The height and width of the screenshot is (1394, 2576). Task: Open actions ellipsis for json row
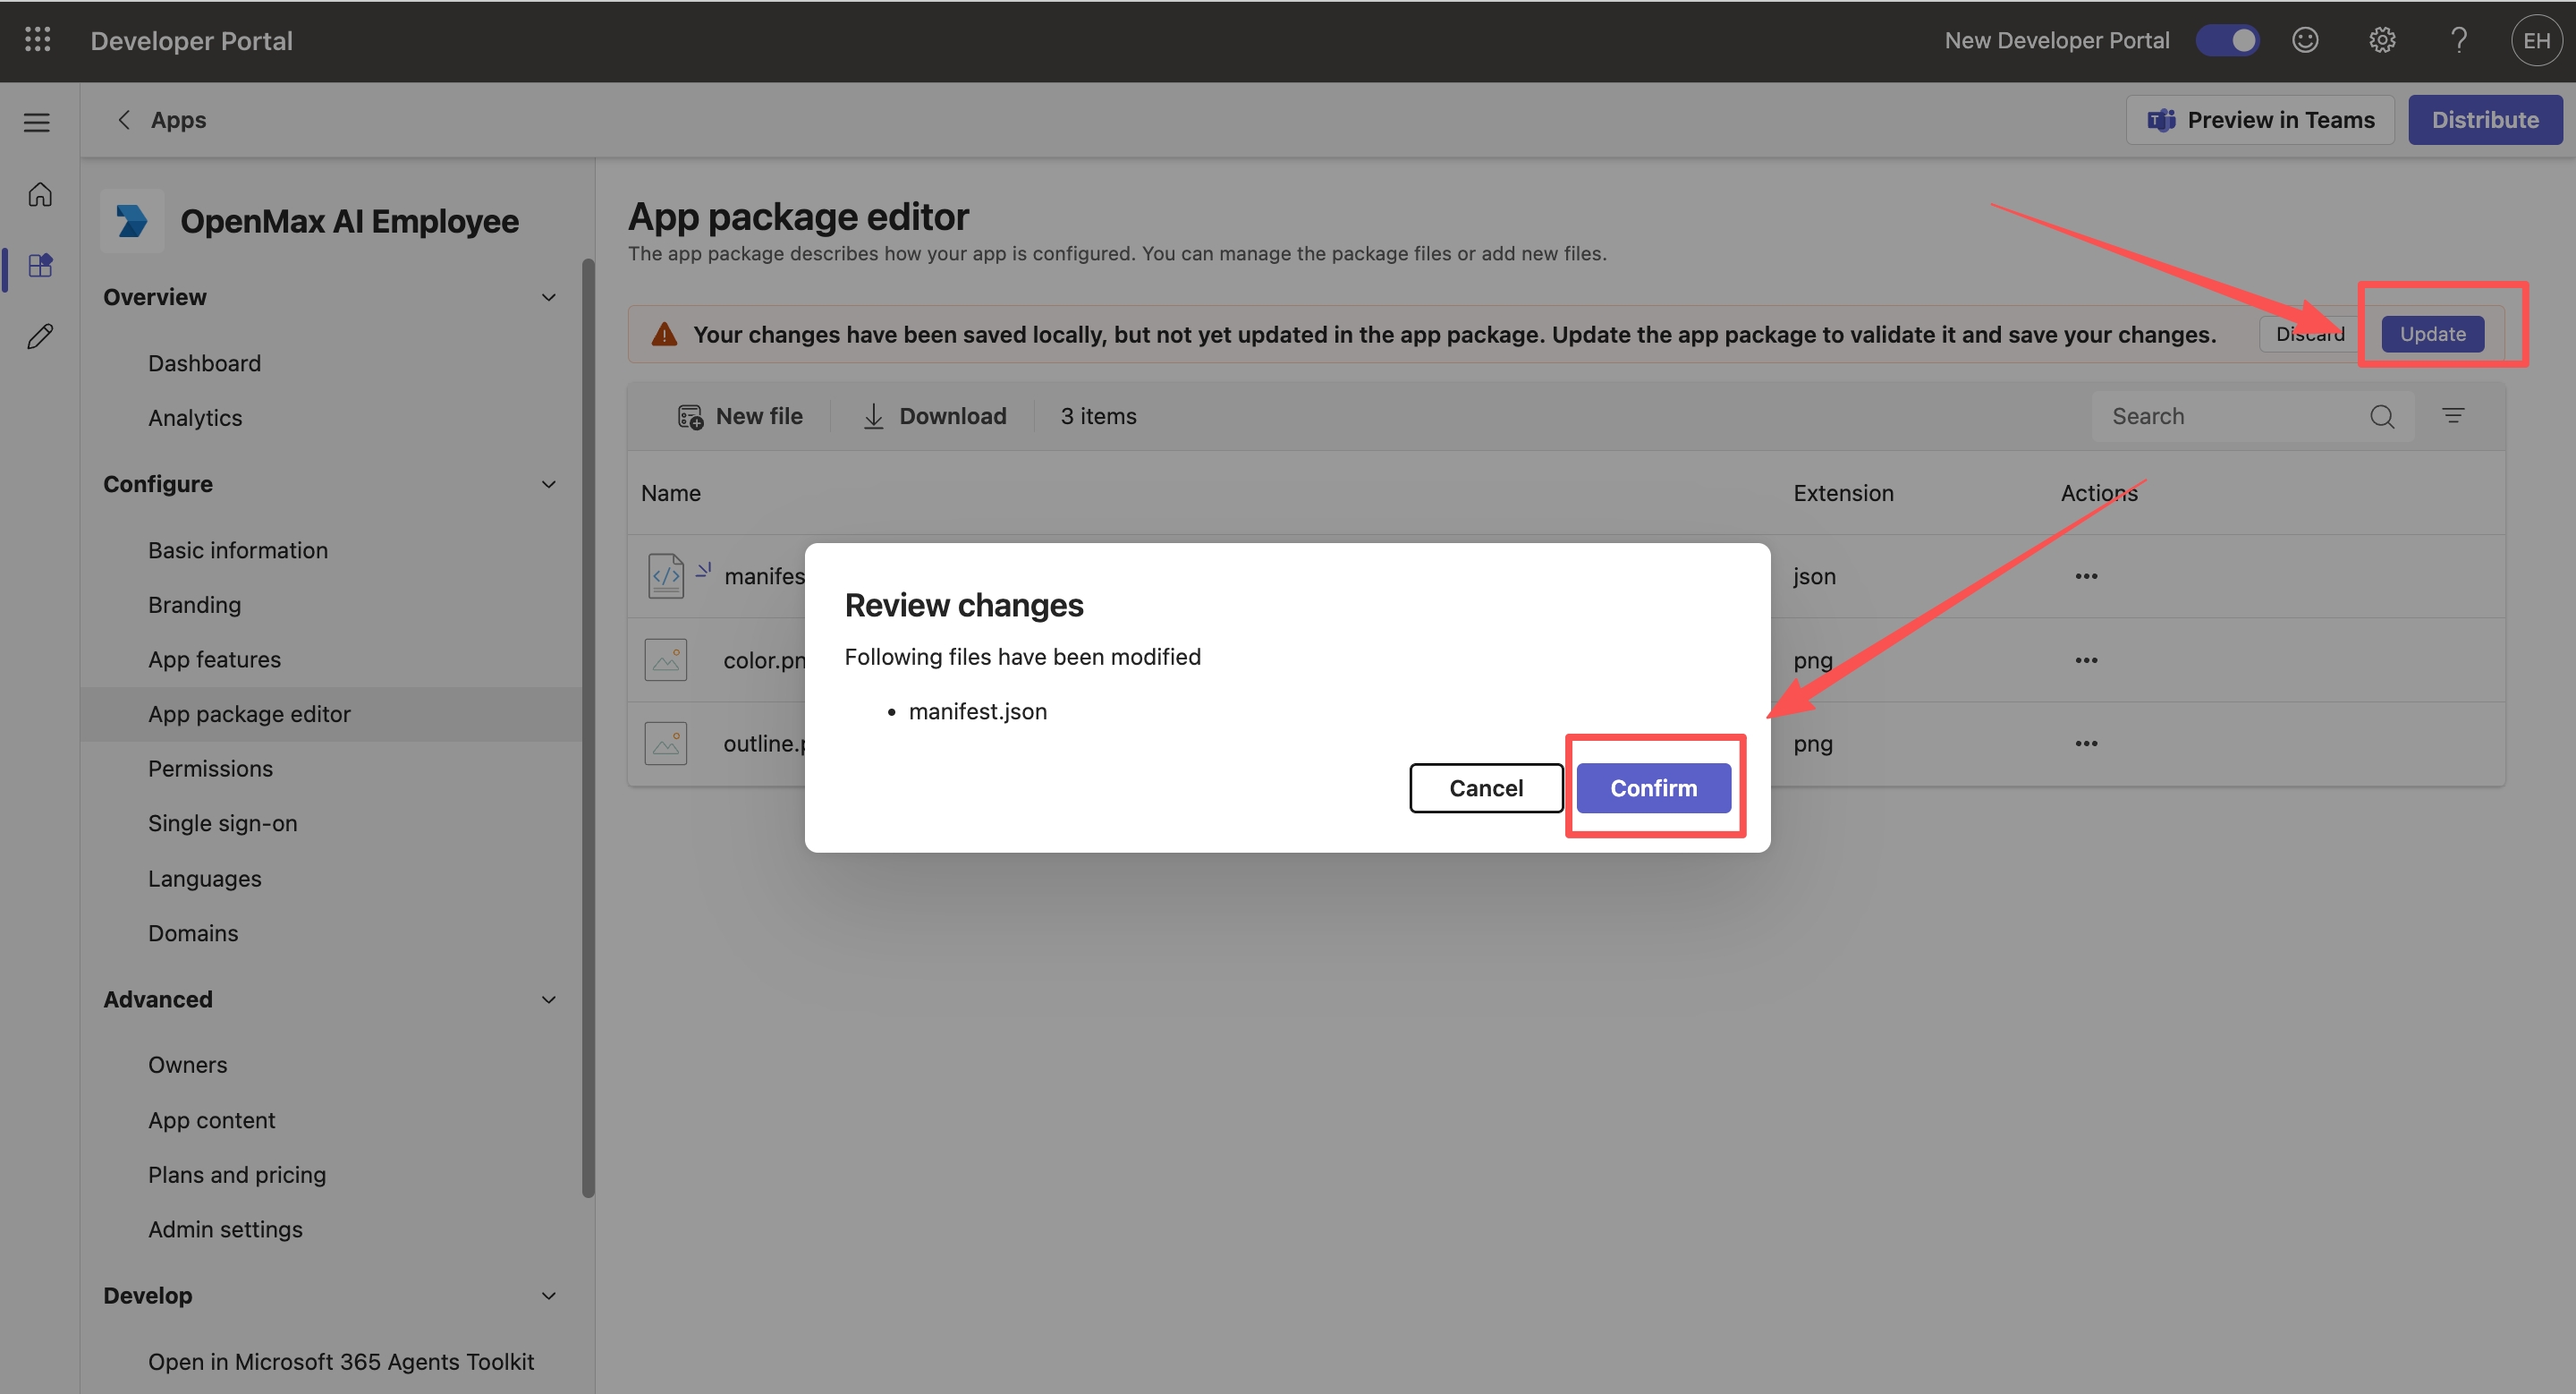pos(2086,576)
